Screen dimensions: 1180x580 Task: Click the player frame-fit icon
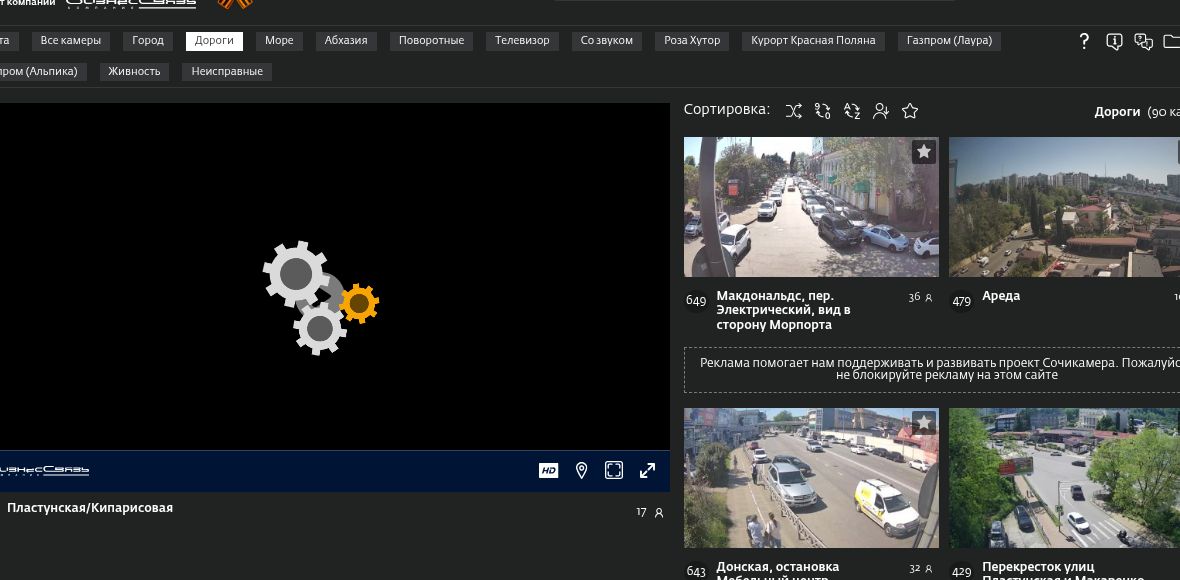point(614,471)
